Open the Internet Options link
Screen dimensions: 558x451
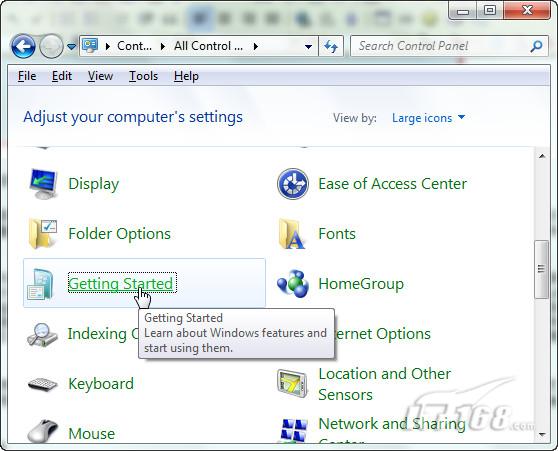tap(383, 334)
